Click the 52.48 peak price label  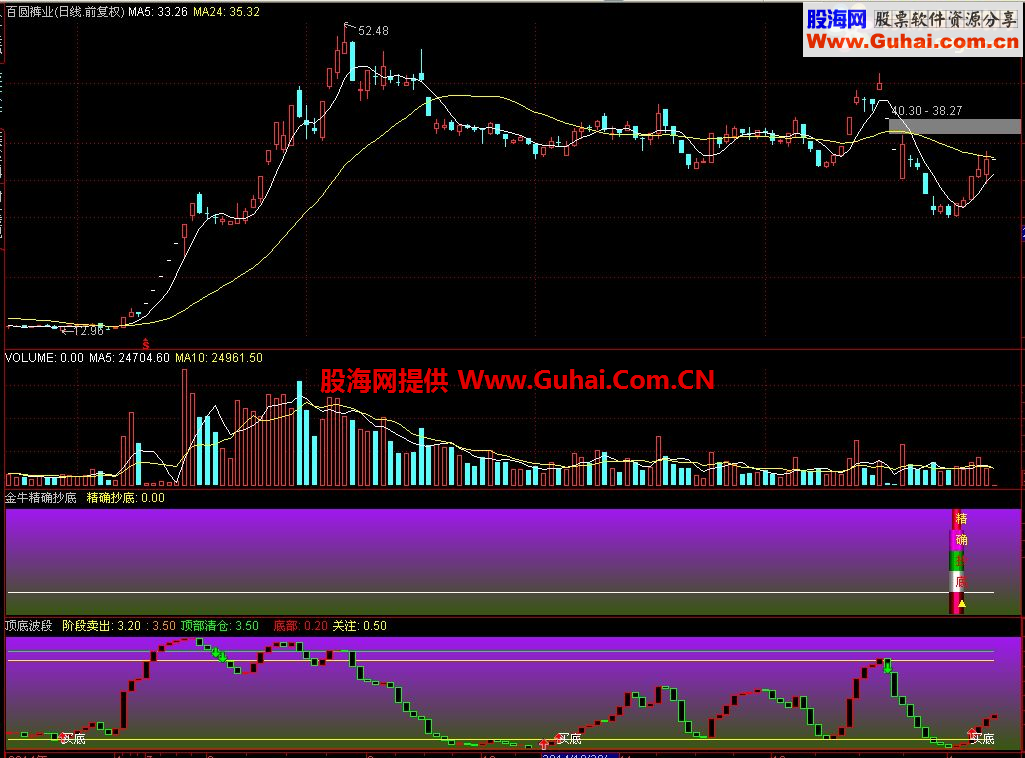373,31
